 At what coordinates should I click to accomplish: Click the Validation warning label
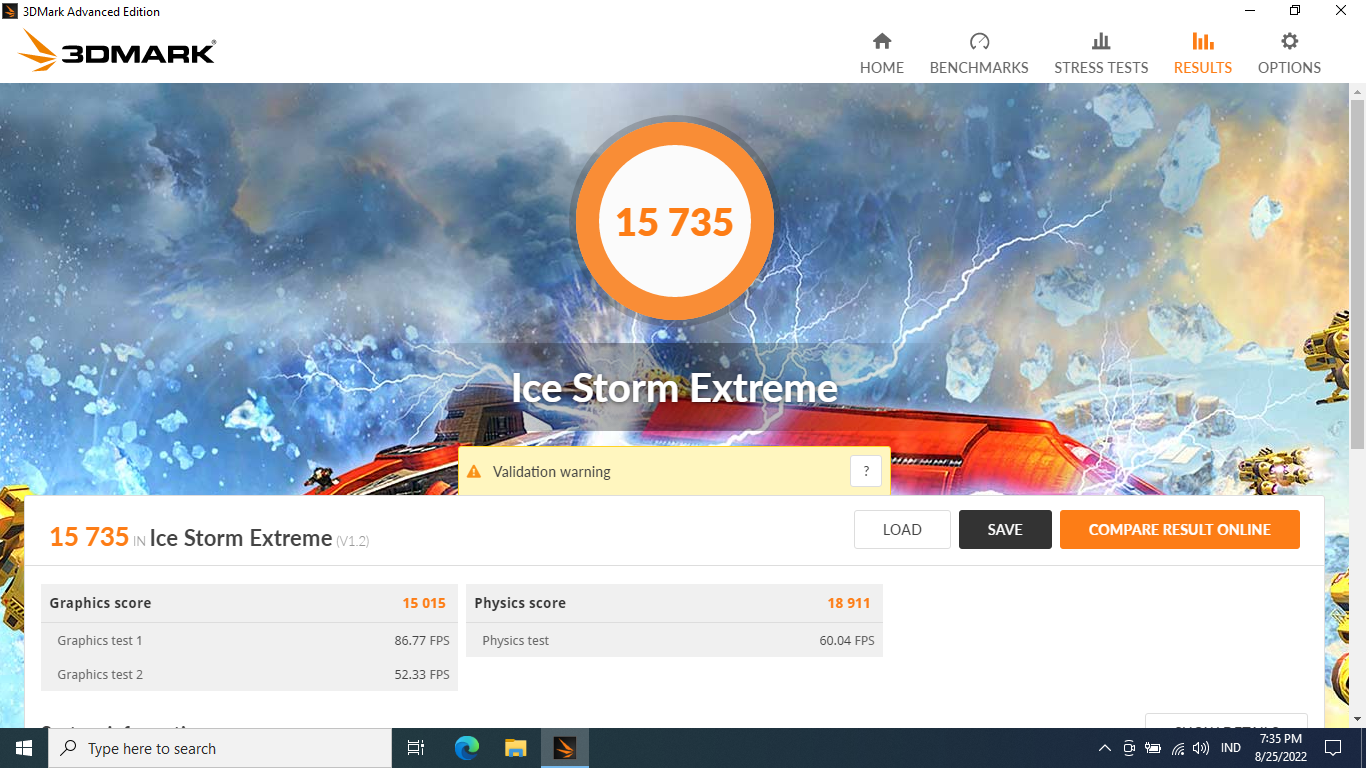(552, 472)
